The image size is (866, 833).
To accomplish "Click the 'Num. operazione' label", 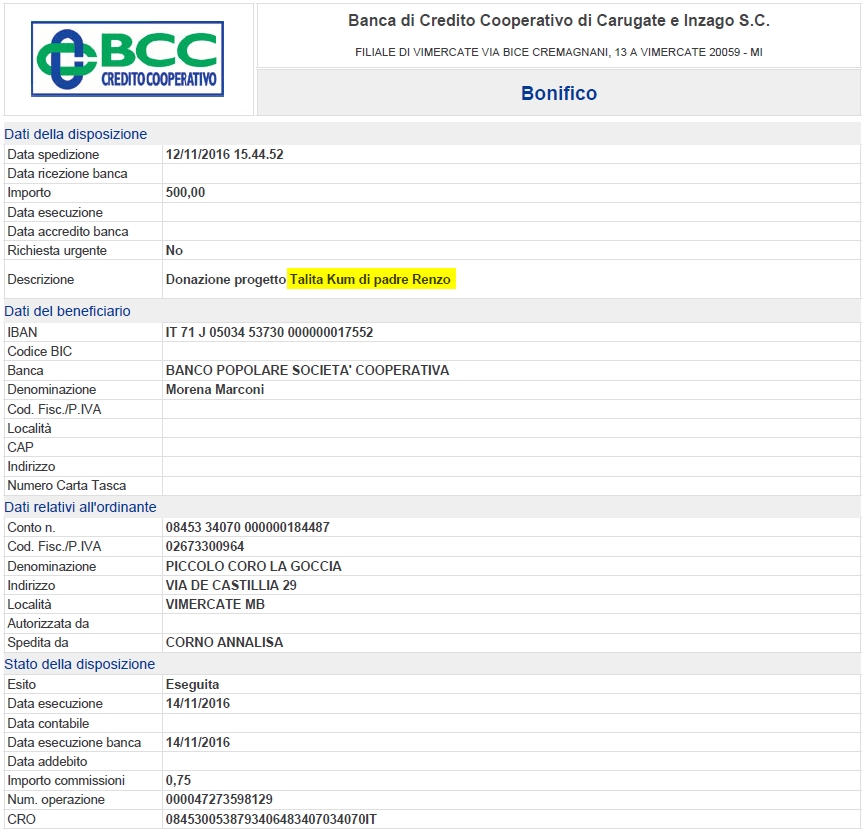I will 56,800.
